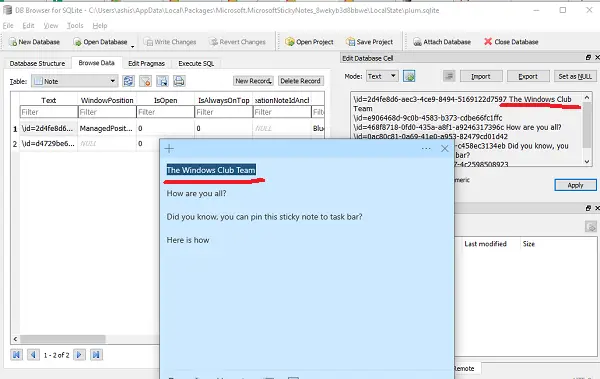This screenshot has height=379, width=600.
Task: Click the Save Project button
Action: 369,42
